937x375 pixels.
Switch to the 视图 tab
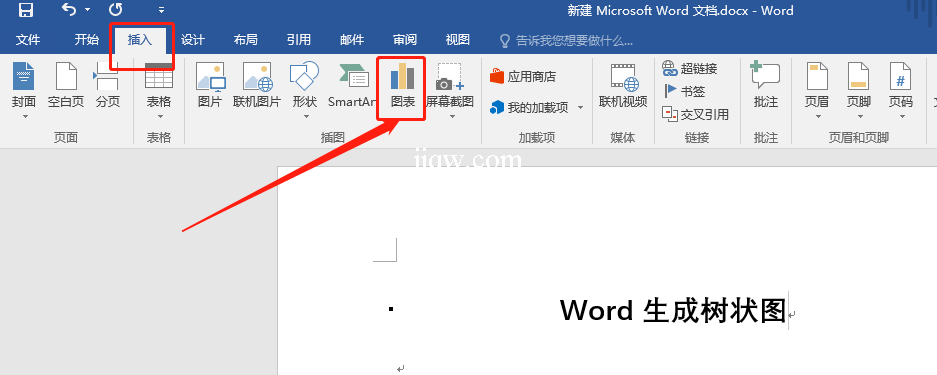click(458, 40)
